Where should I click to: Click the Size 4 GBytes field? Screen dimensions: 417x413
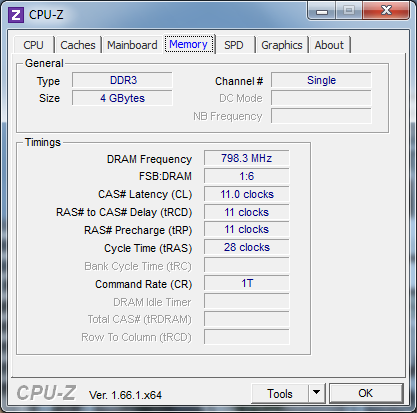pos(122,98)
